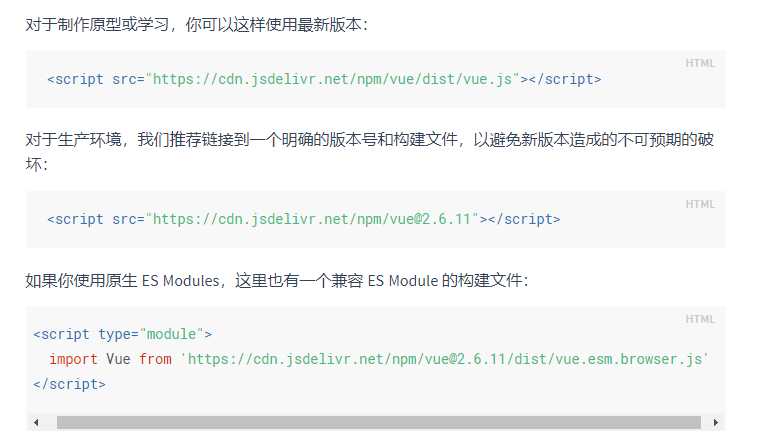Click the paragraph starting with 对于制作原型或学习
Viewport: 759px width, 448px height.
tap(197, 24)
